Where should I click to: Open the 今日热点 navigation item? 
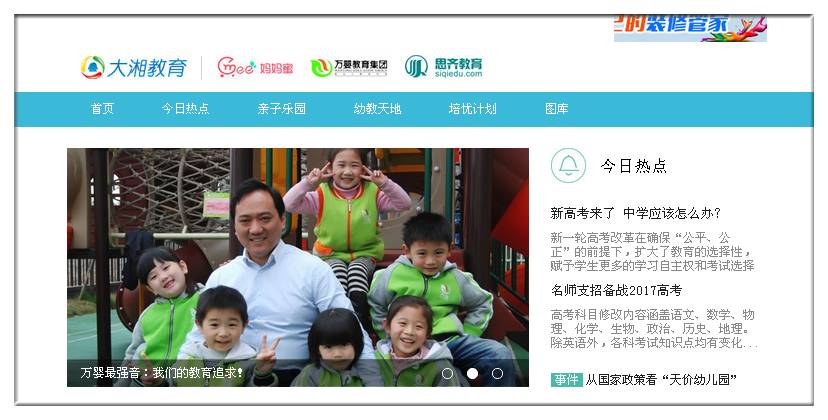pos(185,109)
